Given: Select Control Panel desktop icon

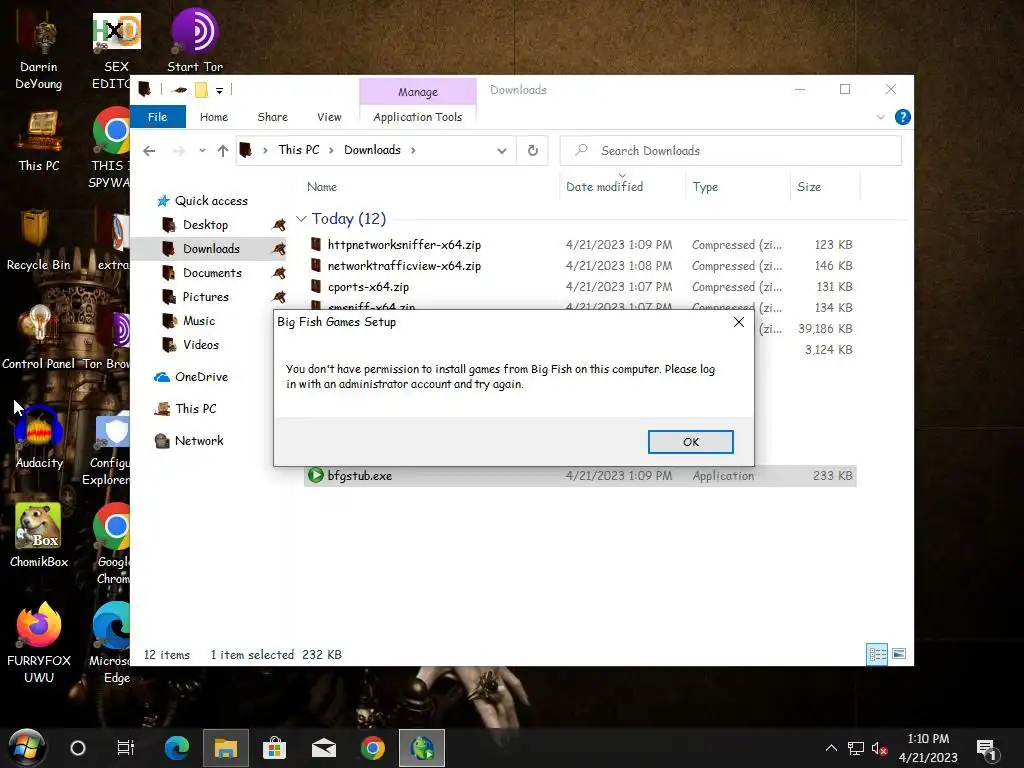Looking at the screenshot, I should (39, 338).
